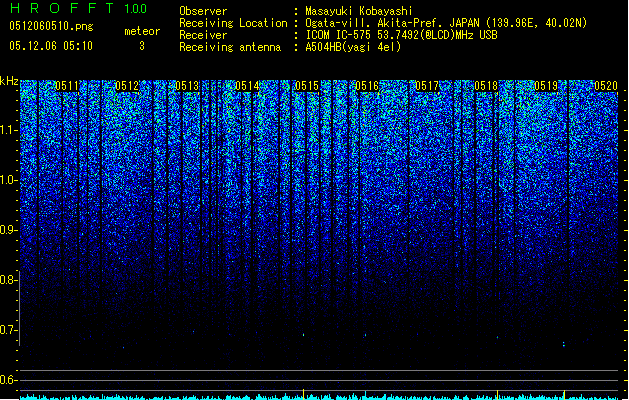Select the file name 0512060510.png
Screen dimensions: 629x400
(x=51, y=26)
